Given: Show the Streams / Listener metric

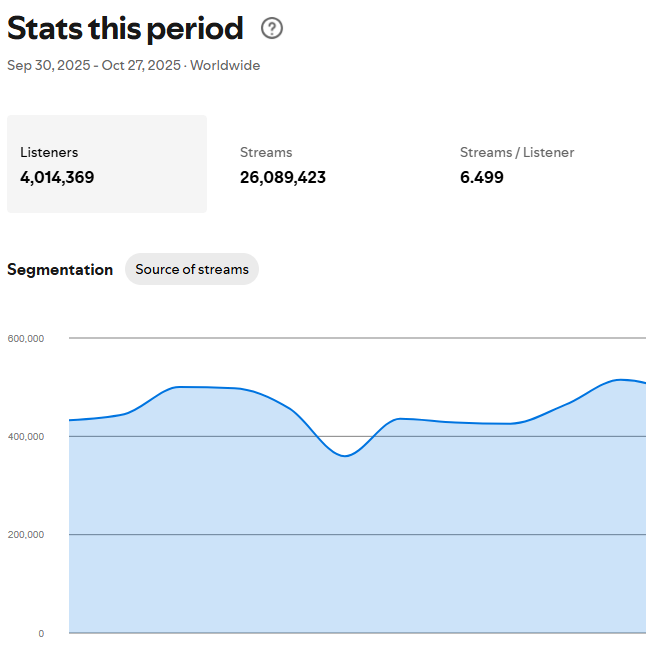Looking at the screenshot, I should (x=516, y=165).
